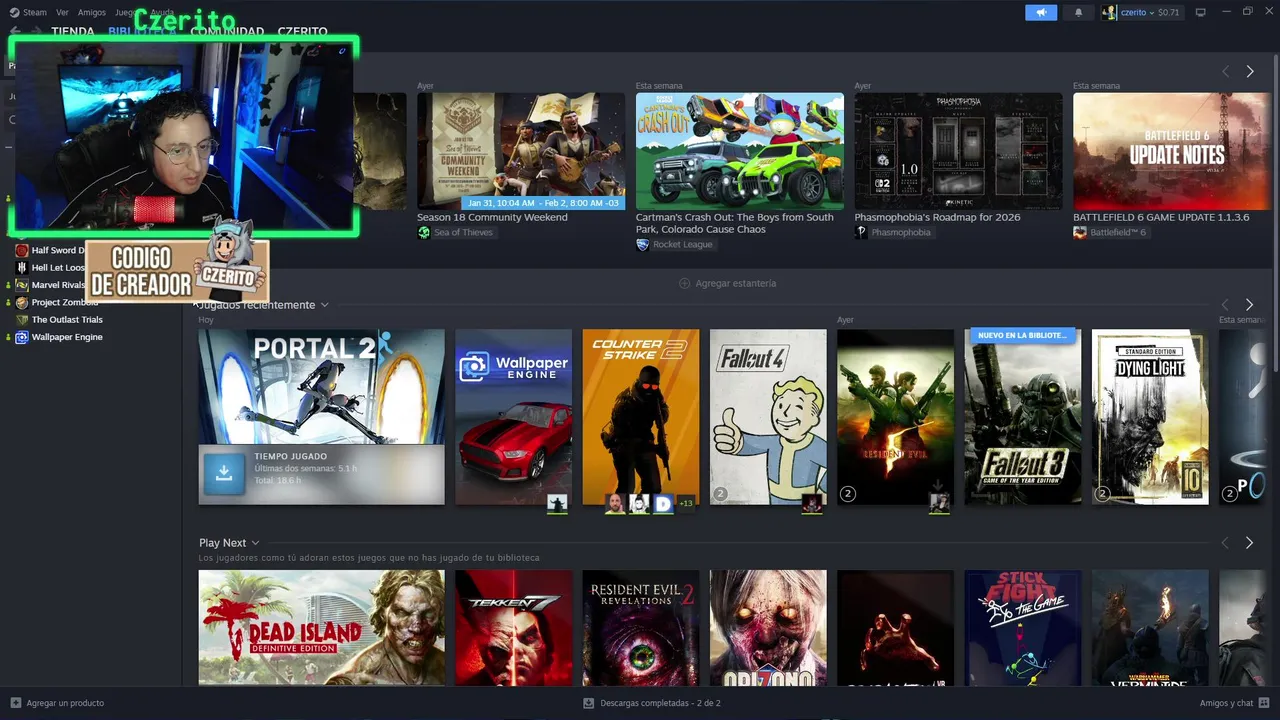This screenshot has width=1280, height=720.
Task: Select the Fallout 3 game cover
Action: coord(1023,417)
